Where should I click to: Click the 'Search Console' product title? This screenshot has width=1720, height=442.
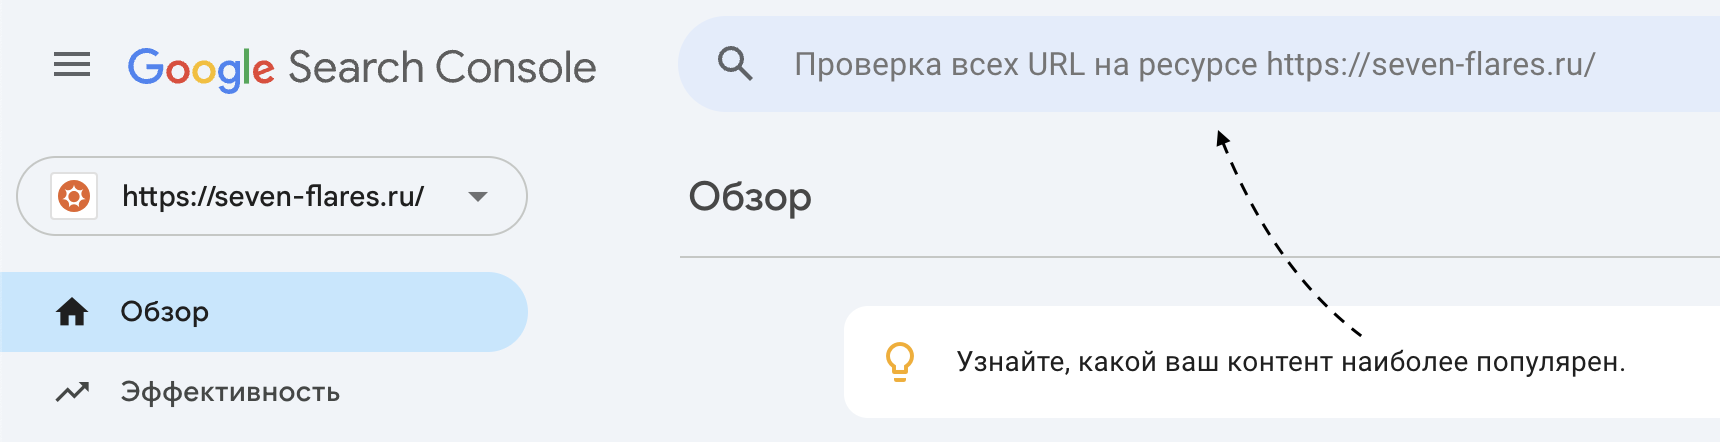(442, 68)
